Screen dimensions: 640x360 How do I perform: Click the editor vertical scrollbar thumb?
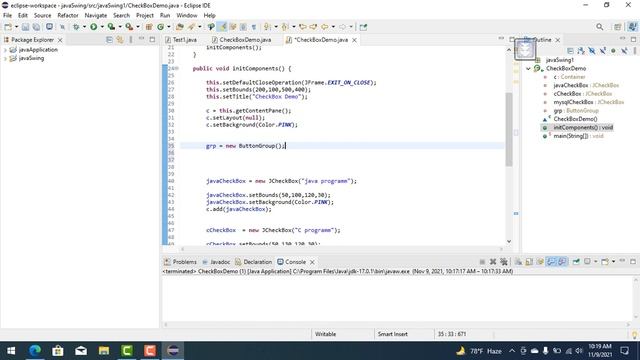pos(509,129)
